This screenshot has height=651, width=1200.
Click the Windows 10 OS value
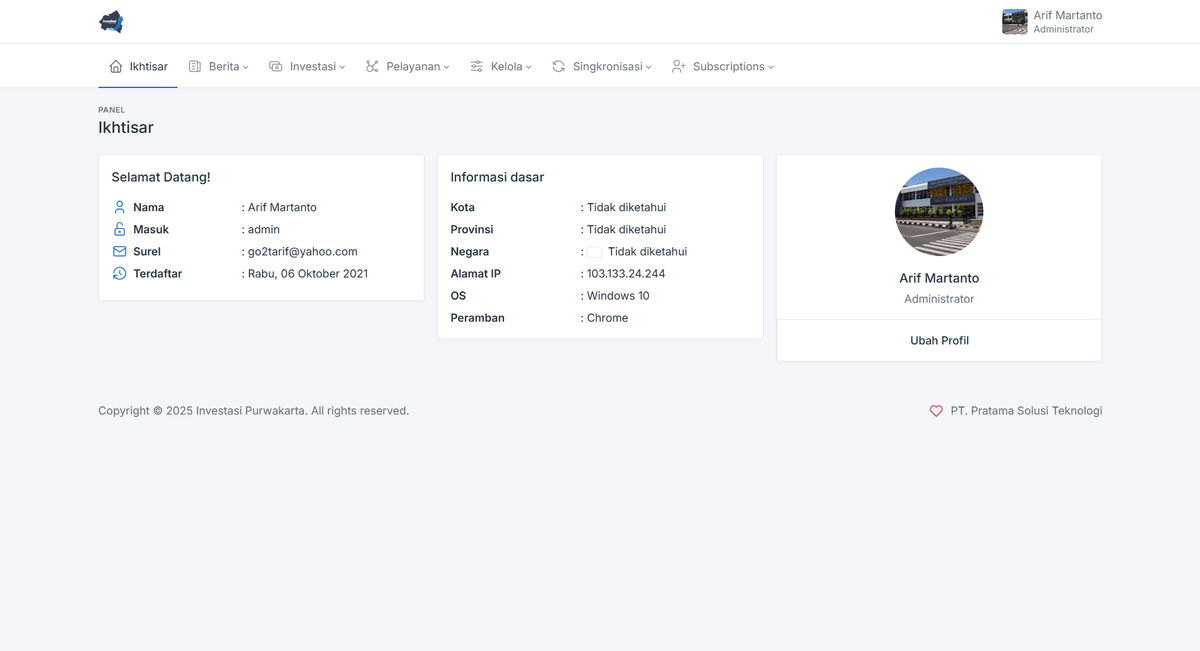(x=618, y=295)
